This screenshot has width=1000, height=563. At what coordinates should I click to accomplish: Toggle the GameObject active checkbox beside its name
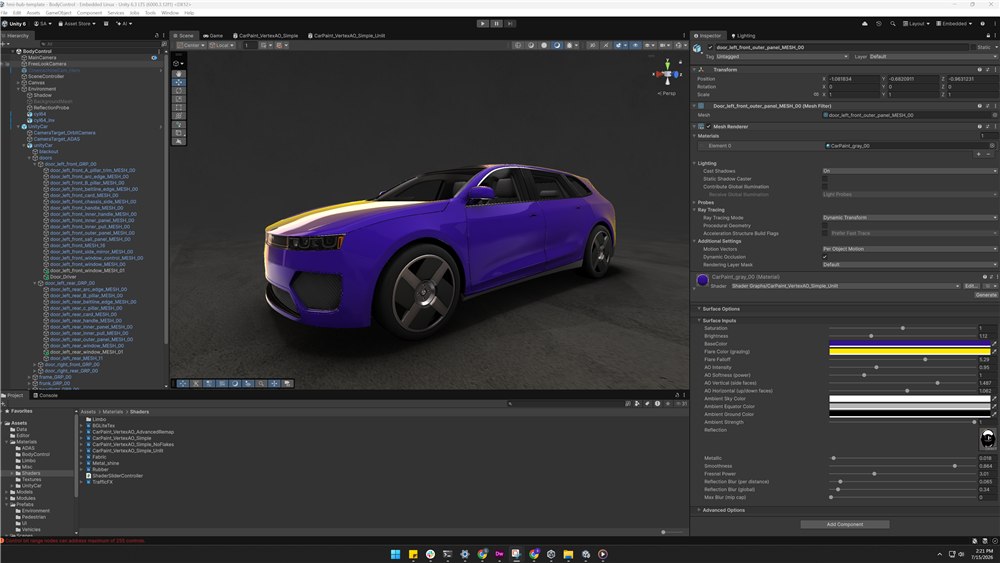pos(710,47)
